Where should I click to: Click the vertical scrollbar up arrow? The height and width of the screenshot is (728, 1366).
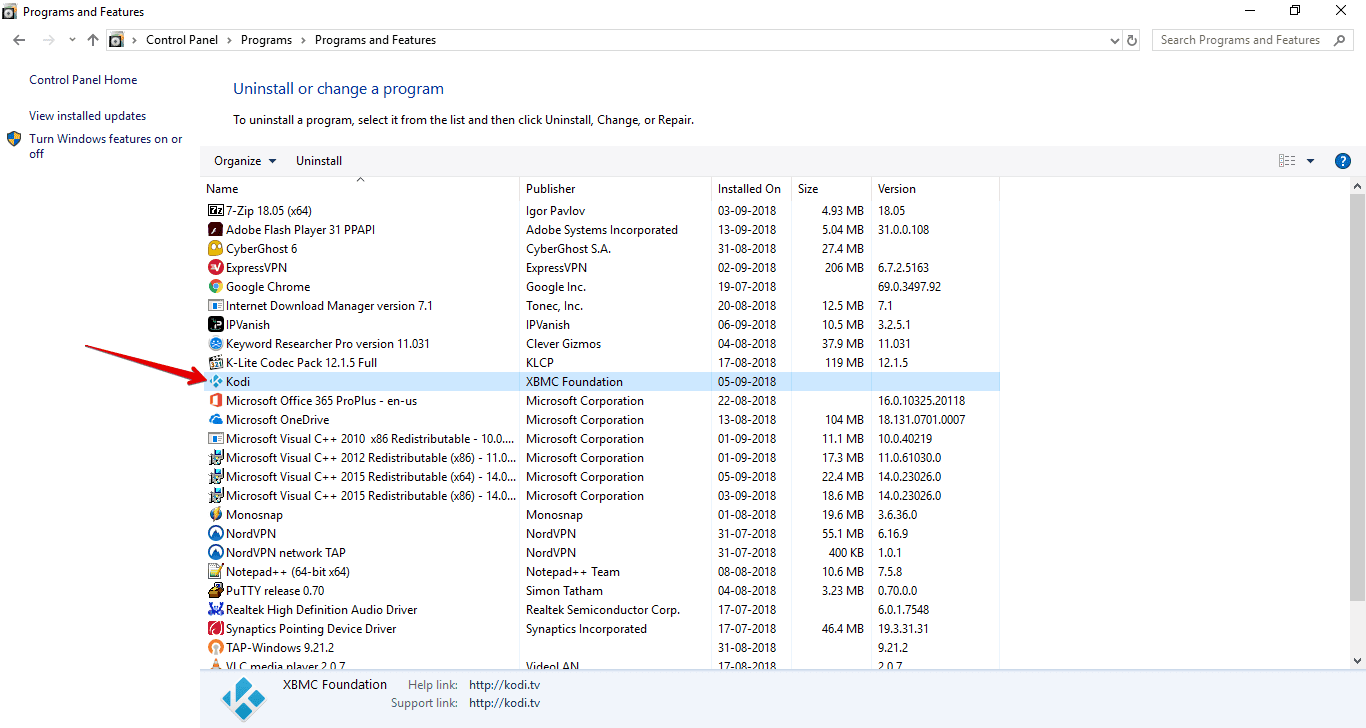pos(1357,187)
